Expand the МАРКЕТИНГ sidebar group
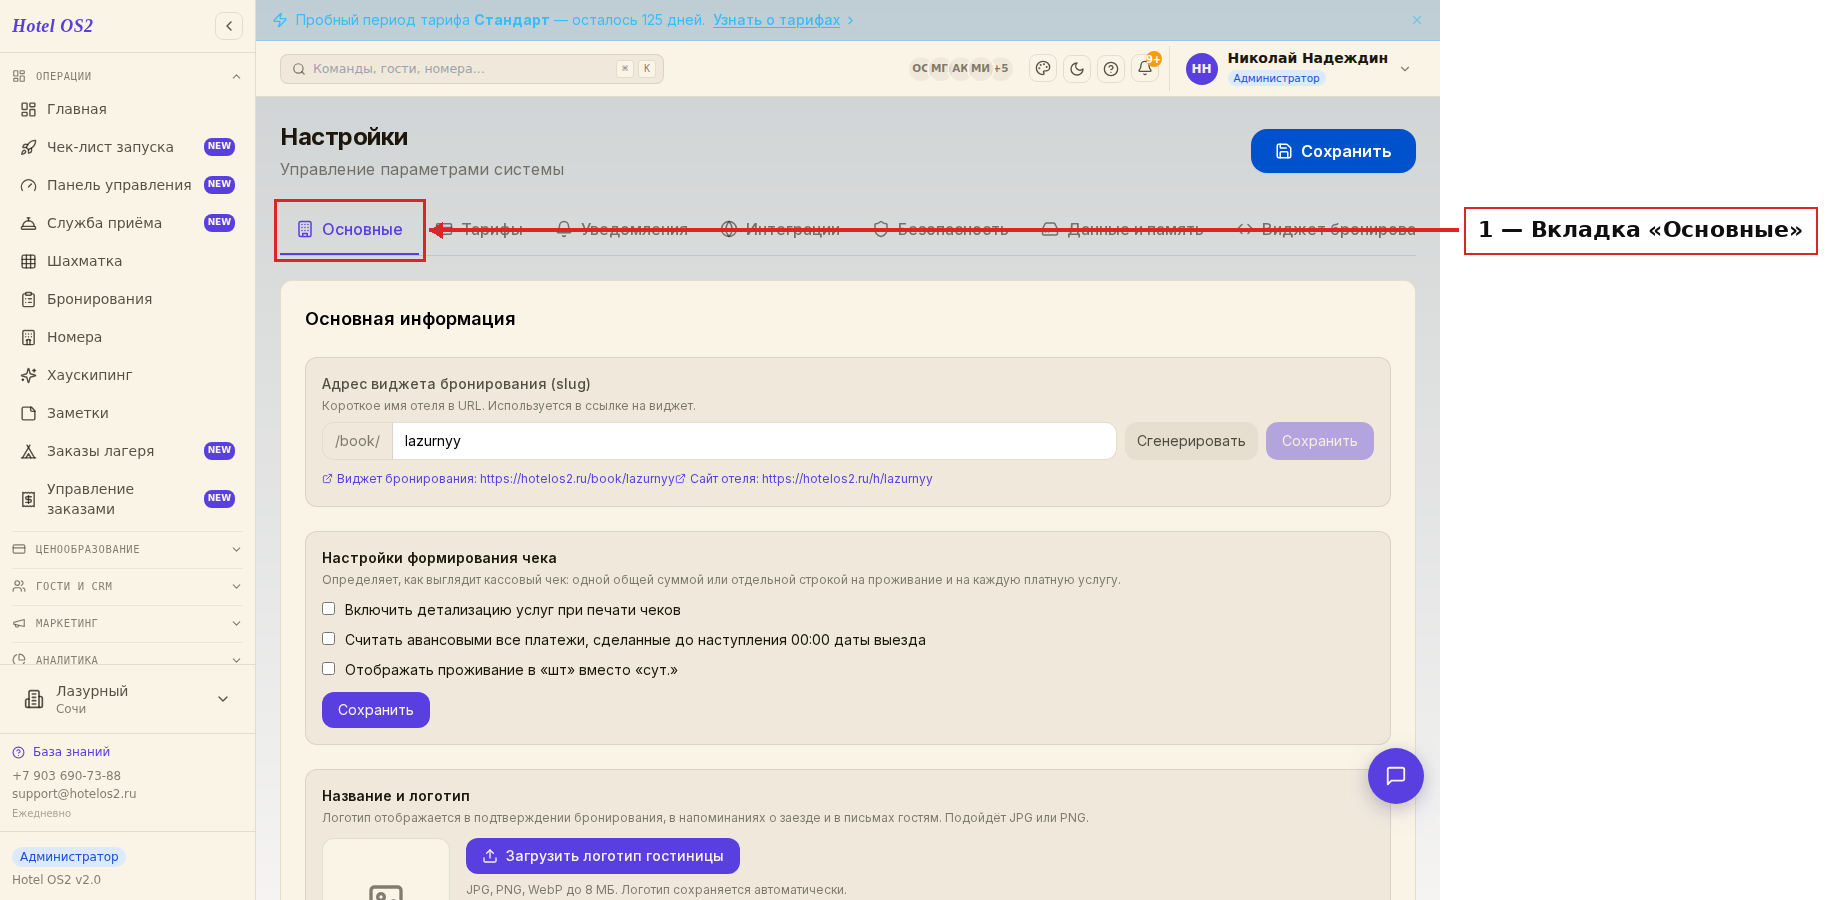The image size is (1841, 900). click(x=127, y=623)
